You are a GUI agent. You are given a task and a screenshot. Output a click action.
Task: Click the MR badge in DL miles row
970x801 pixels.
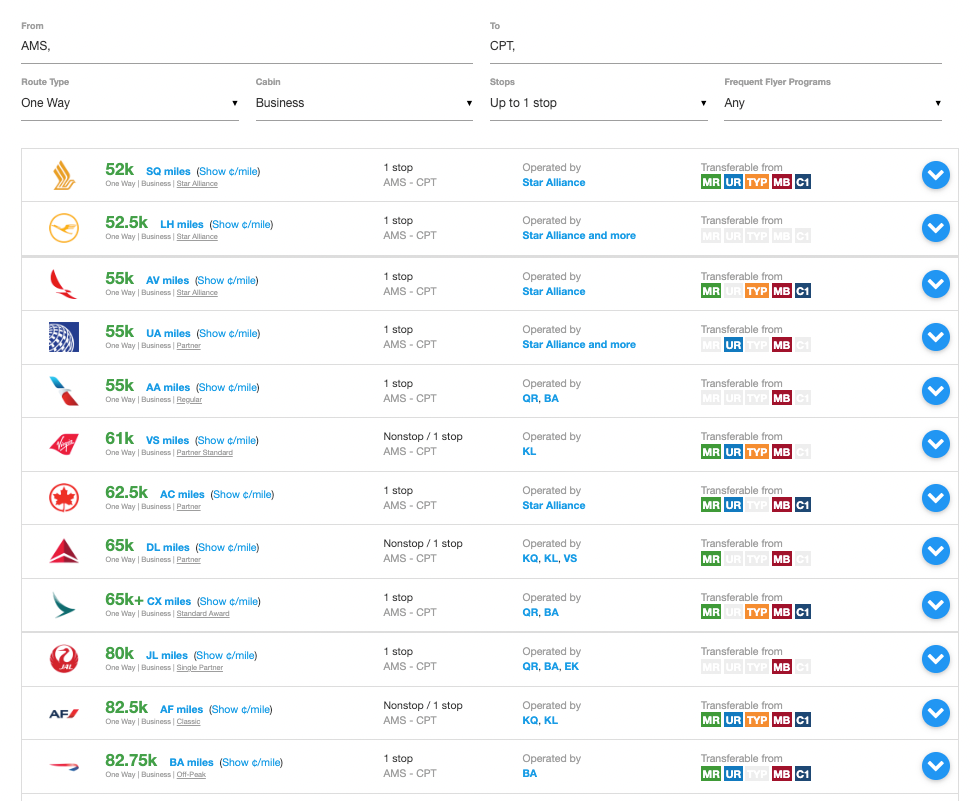coord(711,559)
